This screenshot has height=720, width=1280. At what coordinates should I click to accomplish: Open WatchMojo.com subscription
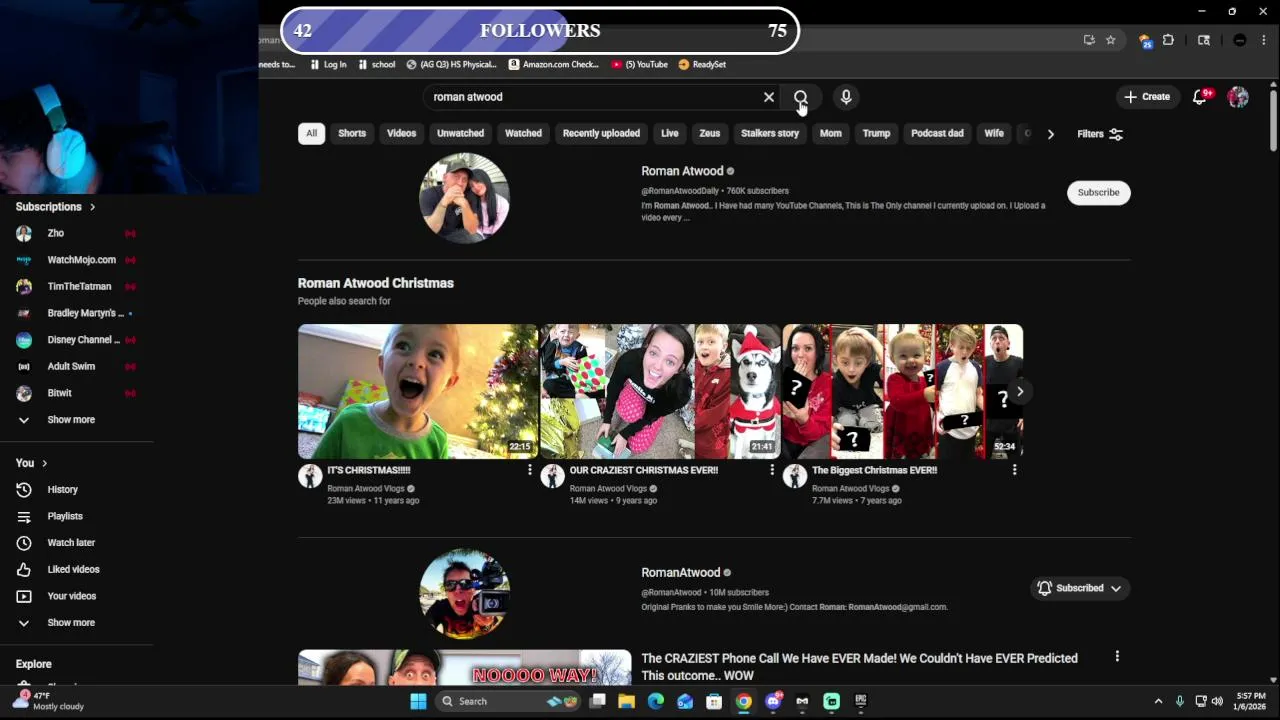[77, 260]
